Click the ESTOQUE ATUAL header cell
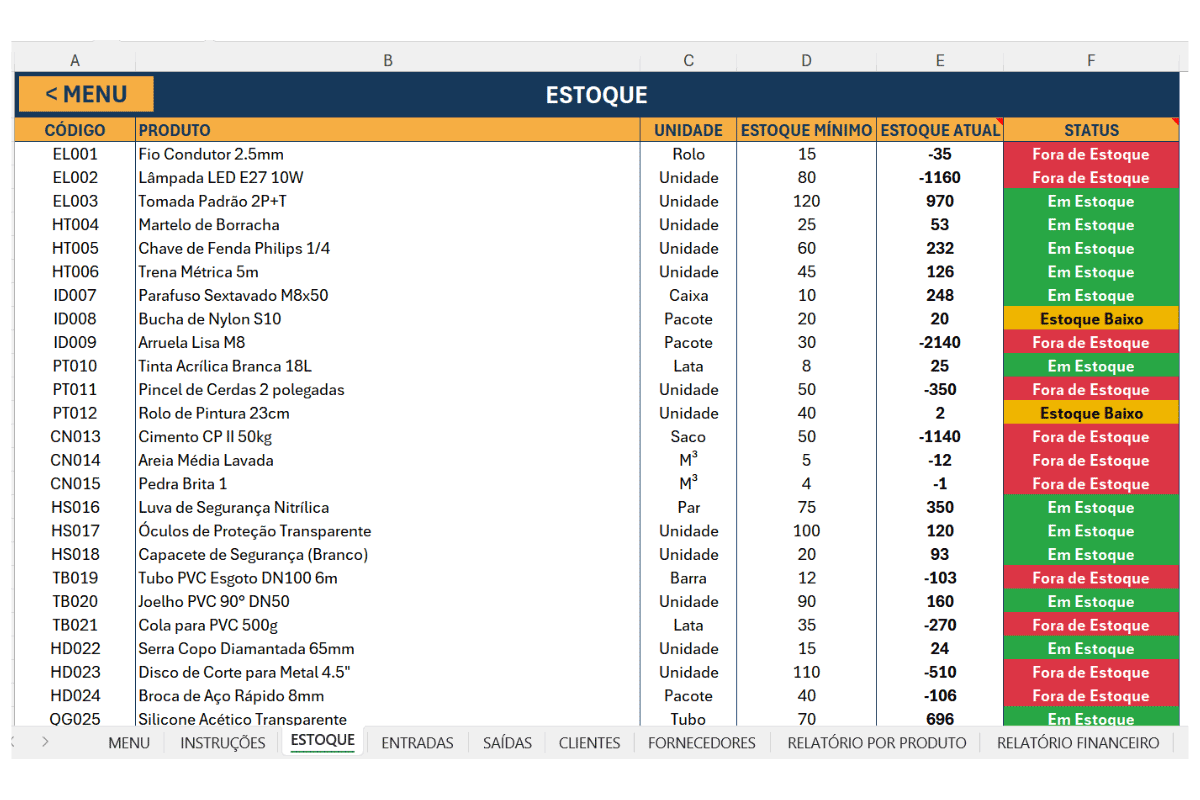 click(940, 130)
